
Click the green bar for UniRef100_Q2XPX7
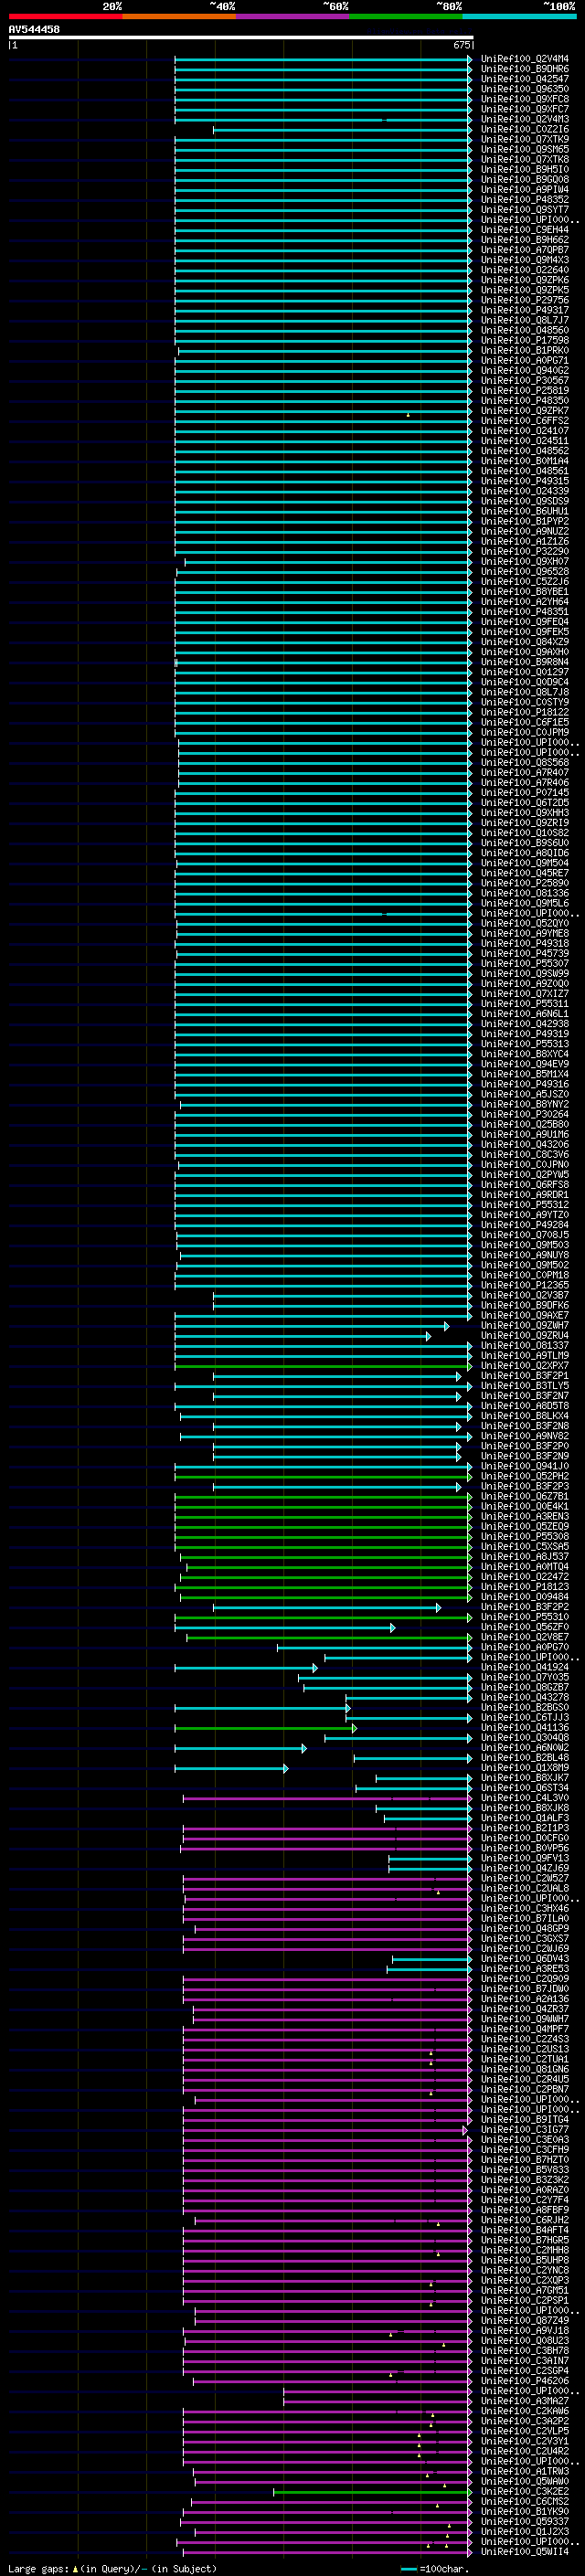(323, 1366)
